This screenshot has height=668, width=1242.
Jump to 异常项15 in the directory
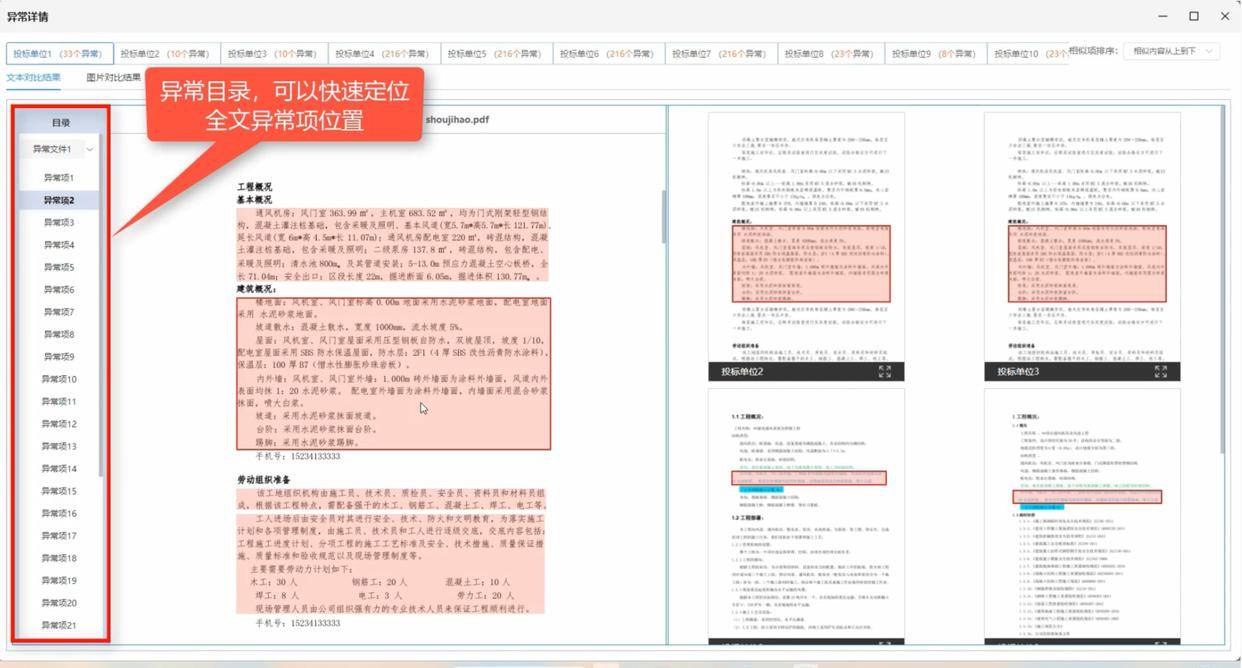point(59,491)
